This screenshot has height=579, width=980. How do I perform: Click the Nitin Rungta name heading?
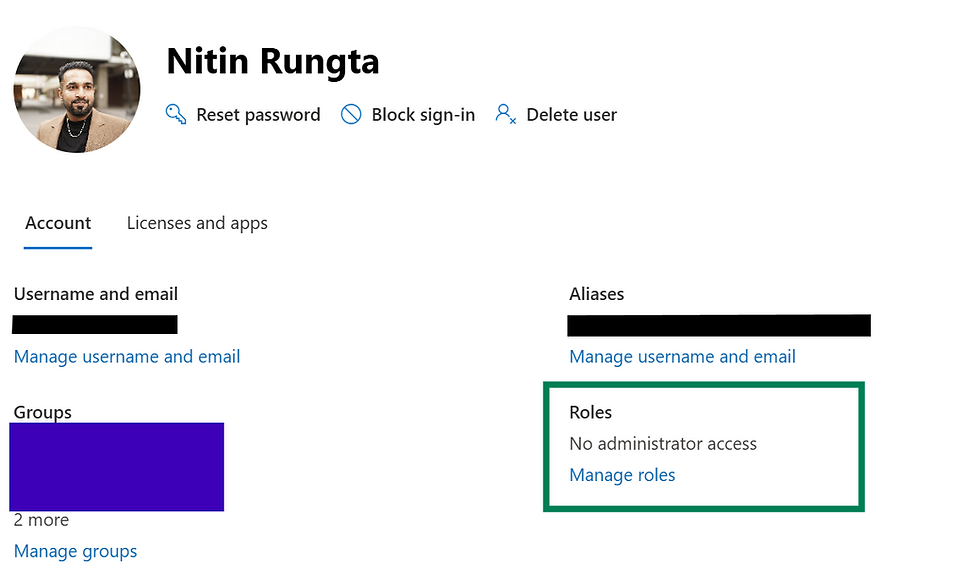(x=272, y=62)
